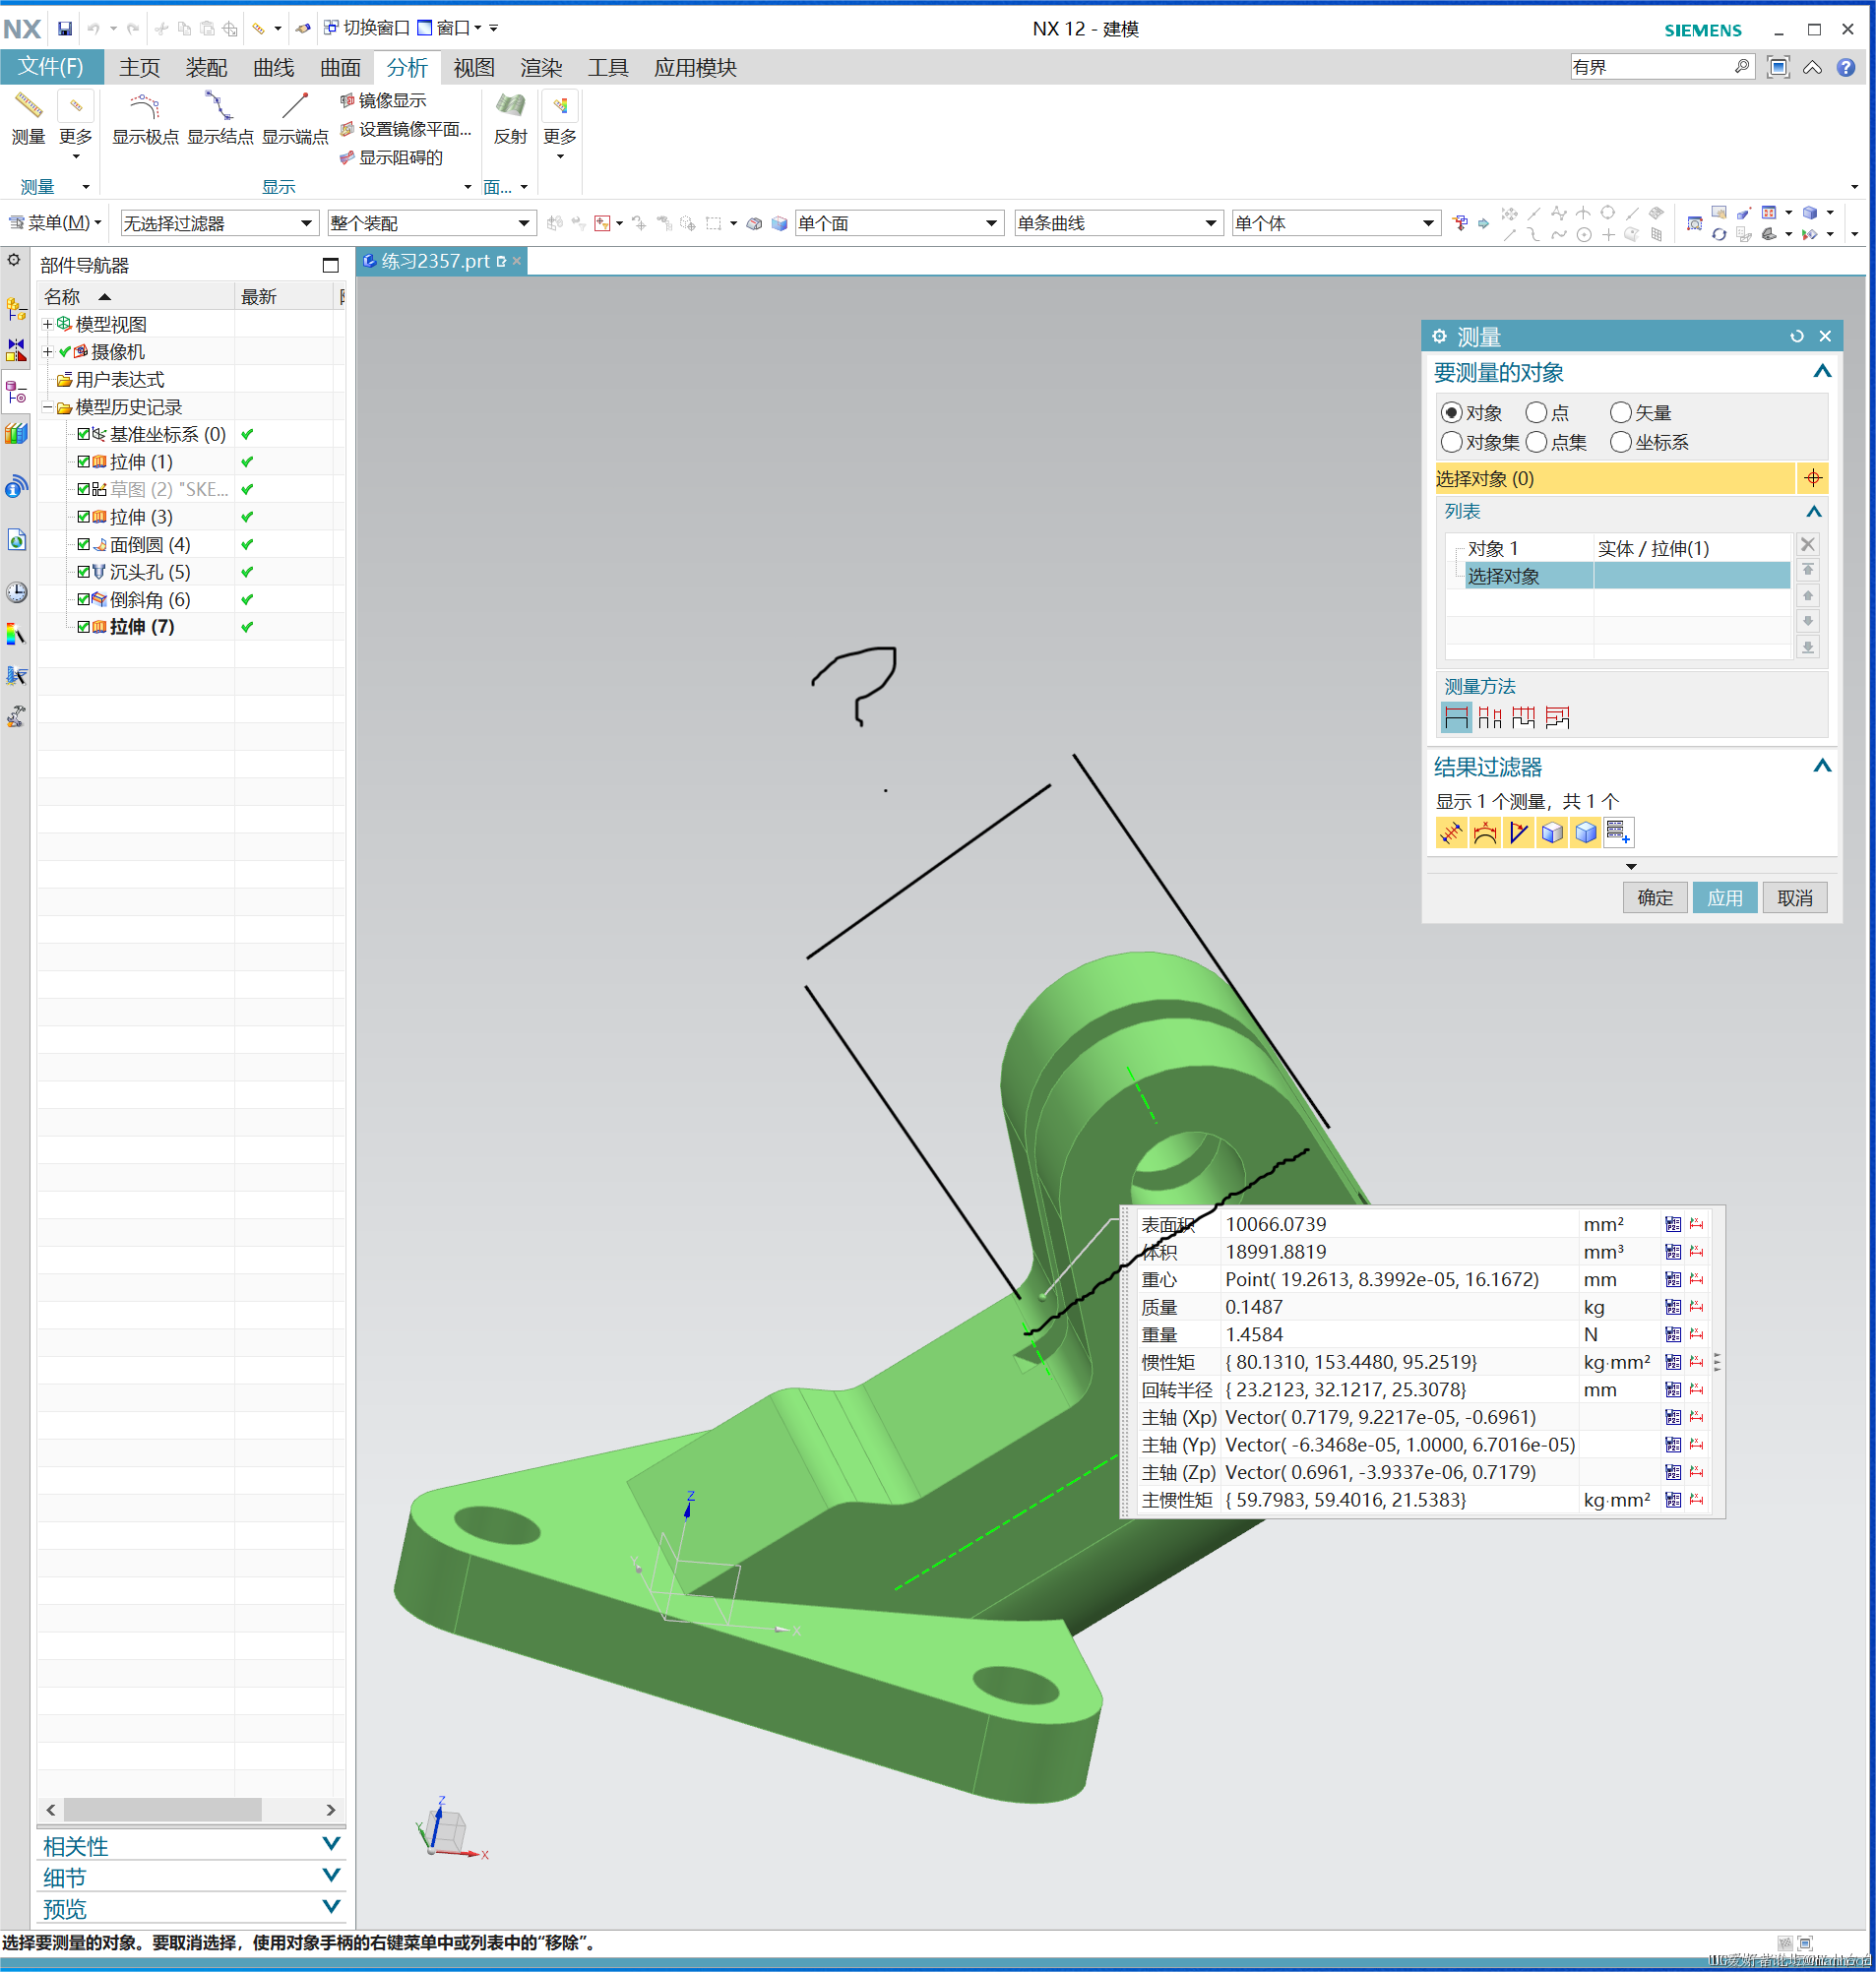Open the assembly navigator sidebar icon

tap(16, 308)
